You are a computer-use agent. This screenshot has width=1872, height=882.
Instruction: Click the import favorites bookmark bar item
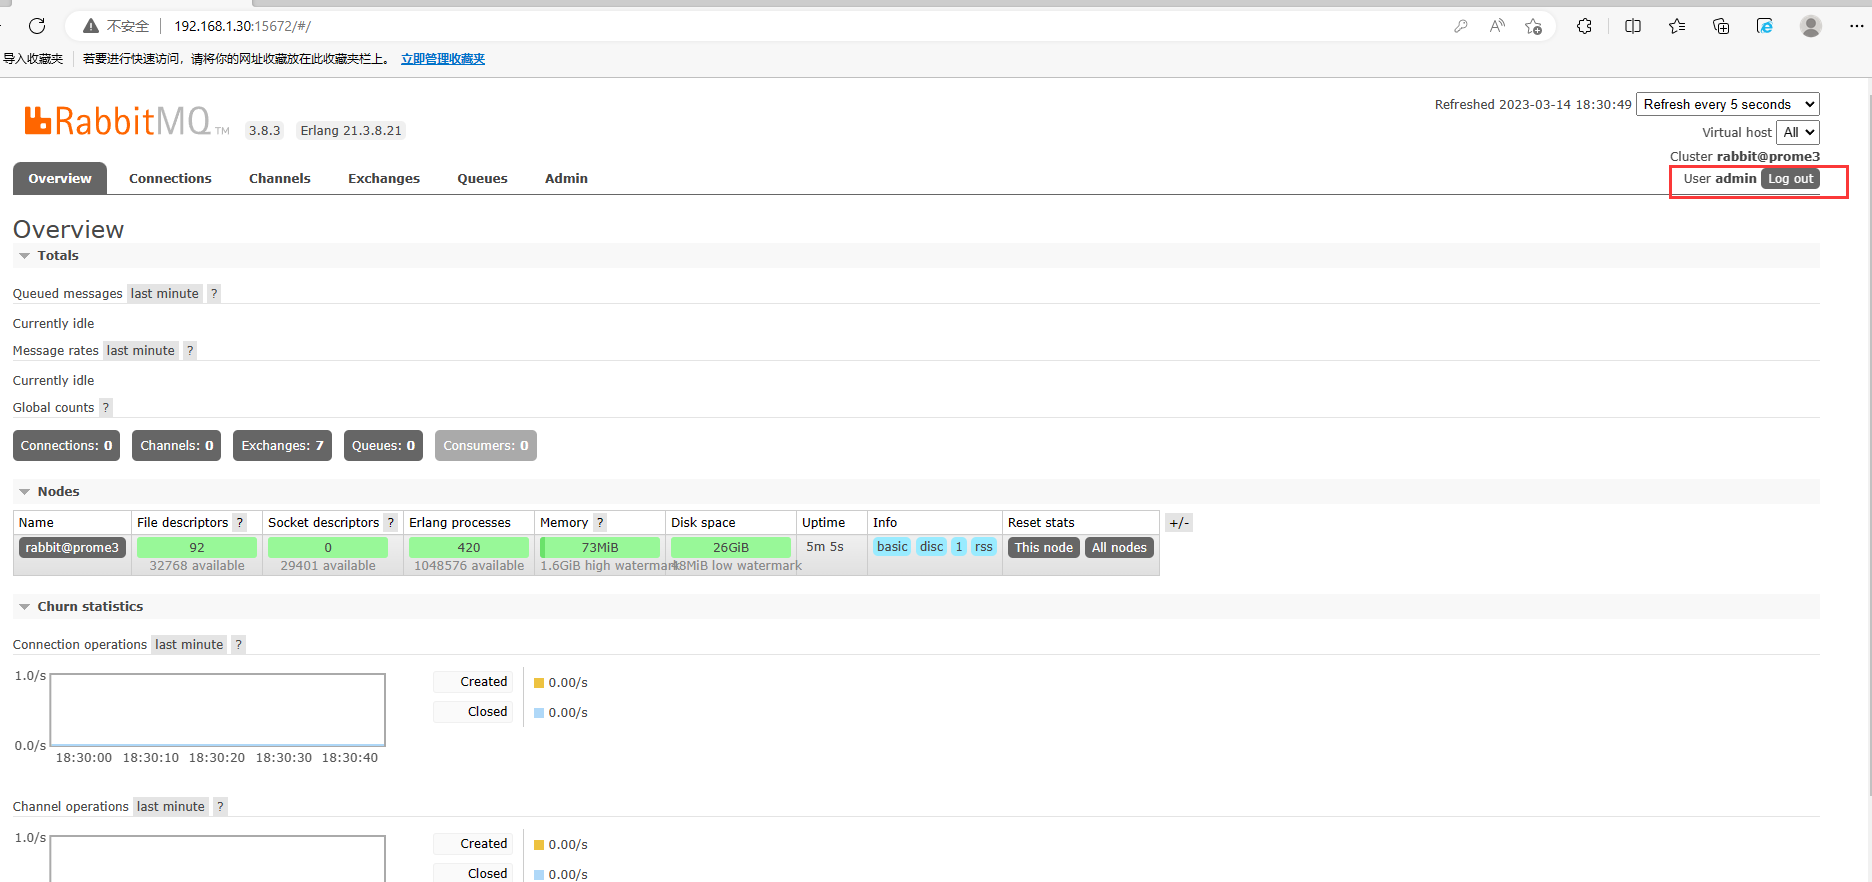coord(33,59)
